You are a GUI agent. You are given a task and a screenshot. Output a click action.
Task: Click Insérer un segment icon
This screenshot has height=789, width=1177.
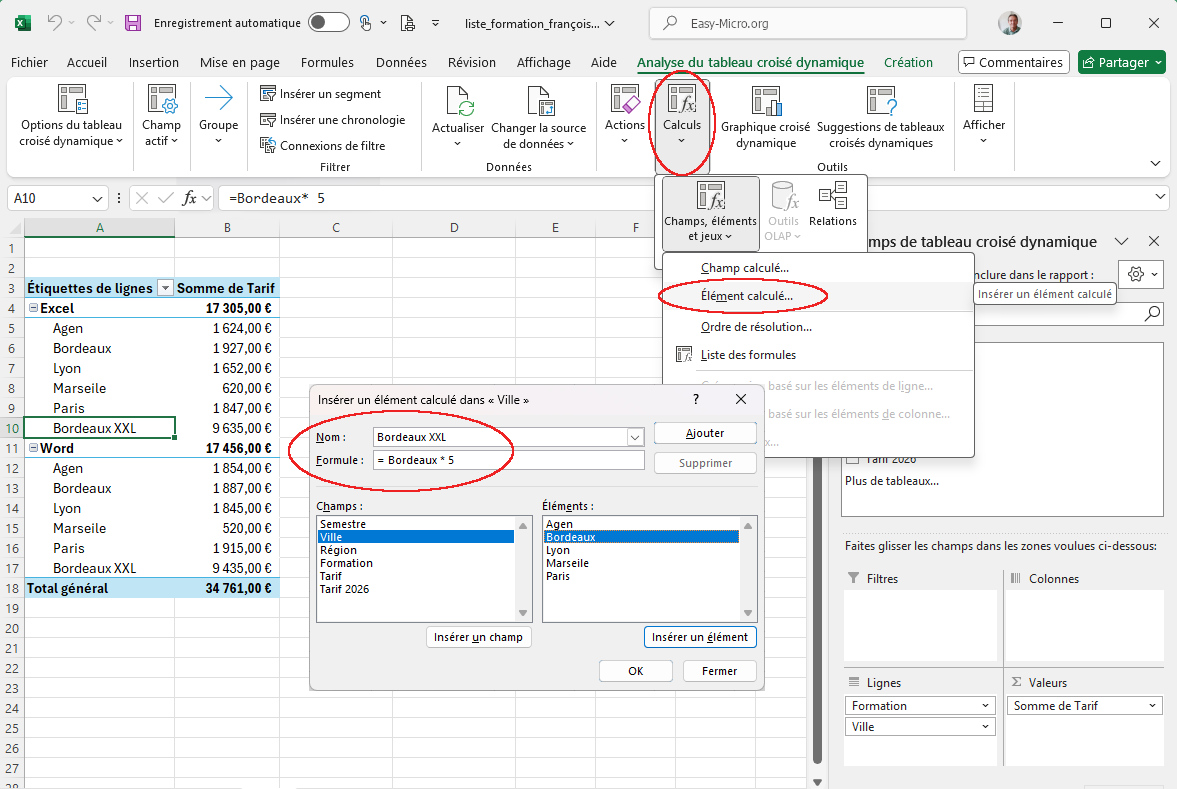(x=268, y=94)
